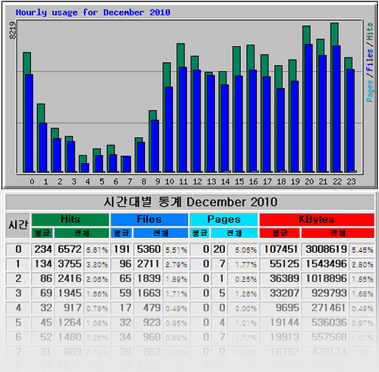The width and height of the screenshot is (379, 372).
Task: Select the green Hits bar top for hour 20
Action: coord(306,35)
